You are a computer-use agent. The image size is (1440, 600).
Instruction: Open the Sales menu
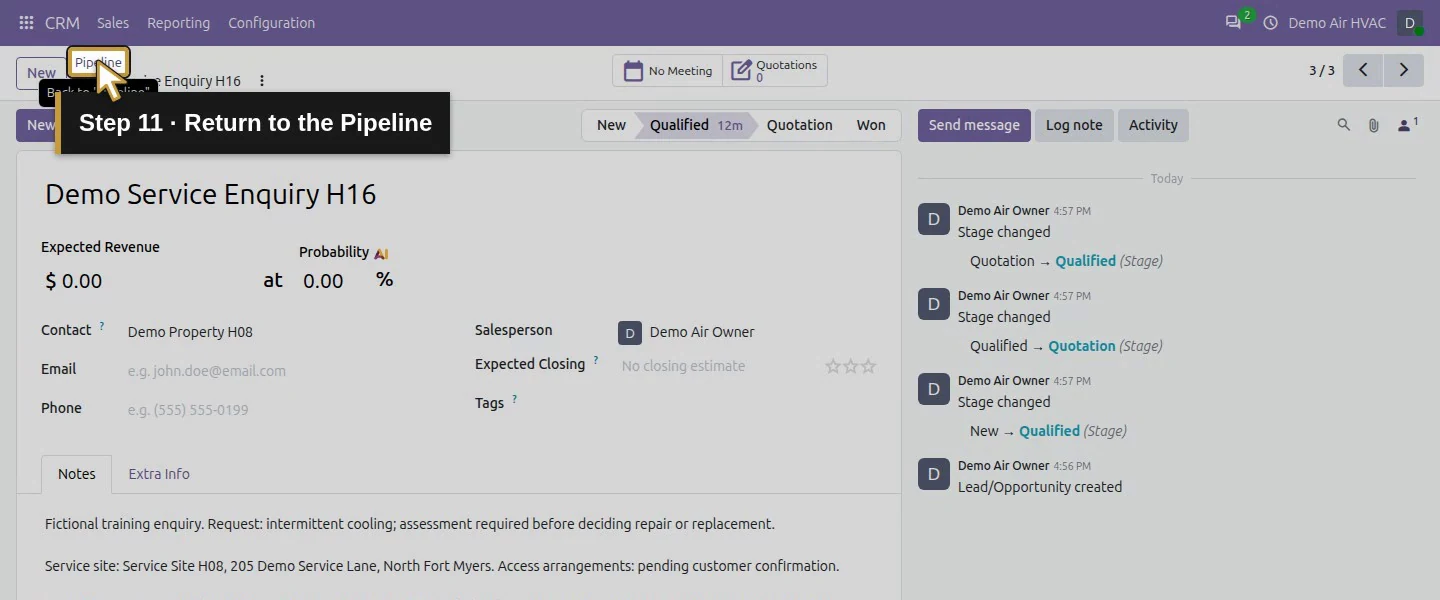(x=113, y=23)
